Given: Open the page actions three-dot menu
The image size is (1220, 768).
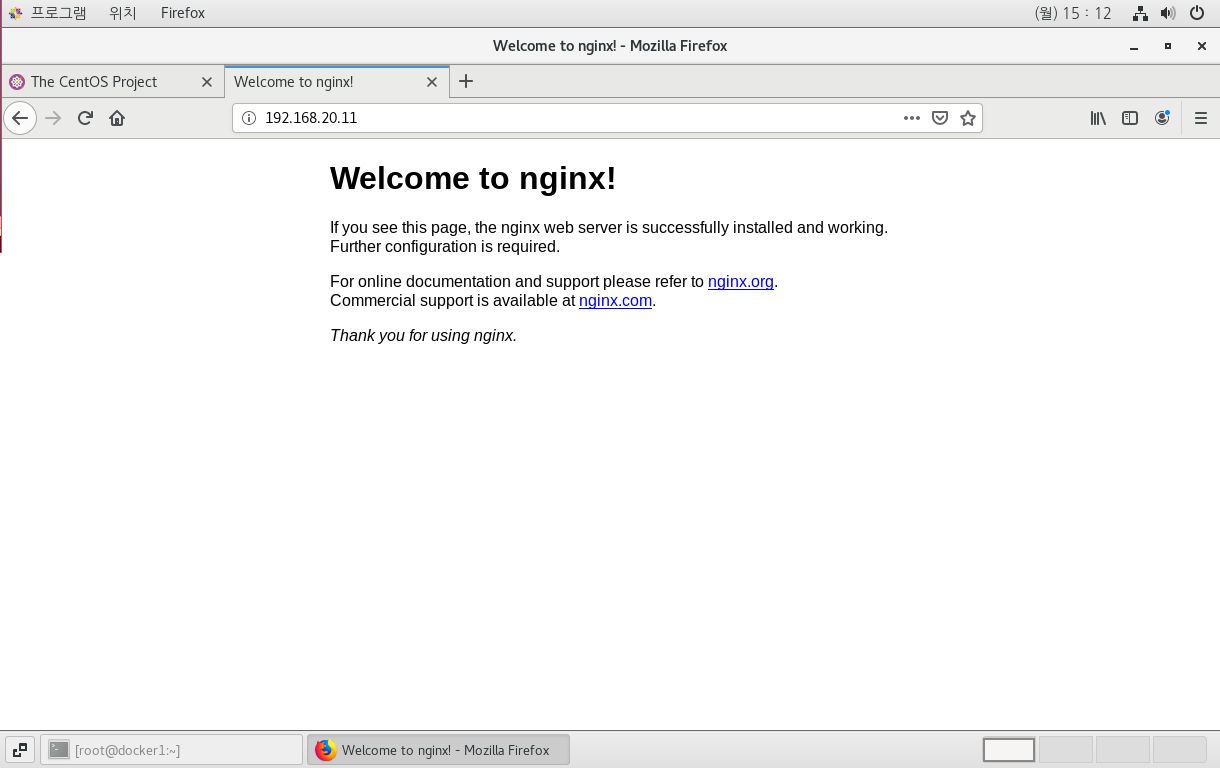Looking at the screenshot, I should click(x=912, y=118).
